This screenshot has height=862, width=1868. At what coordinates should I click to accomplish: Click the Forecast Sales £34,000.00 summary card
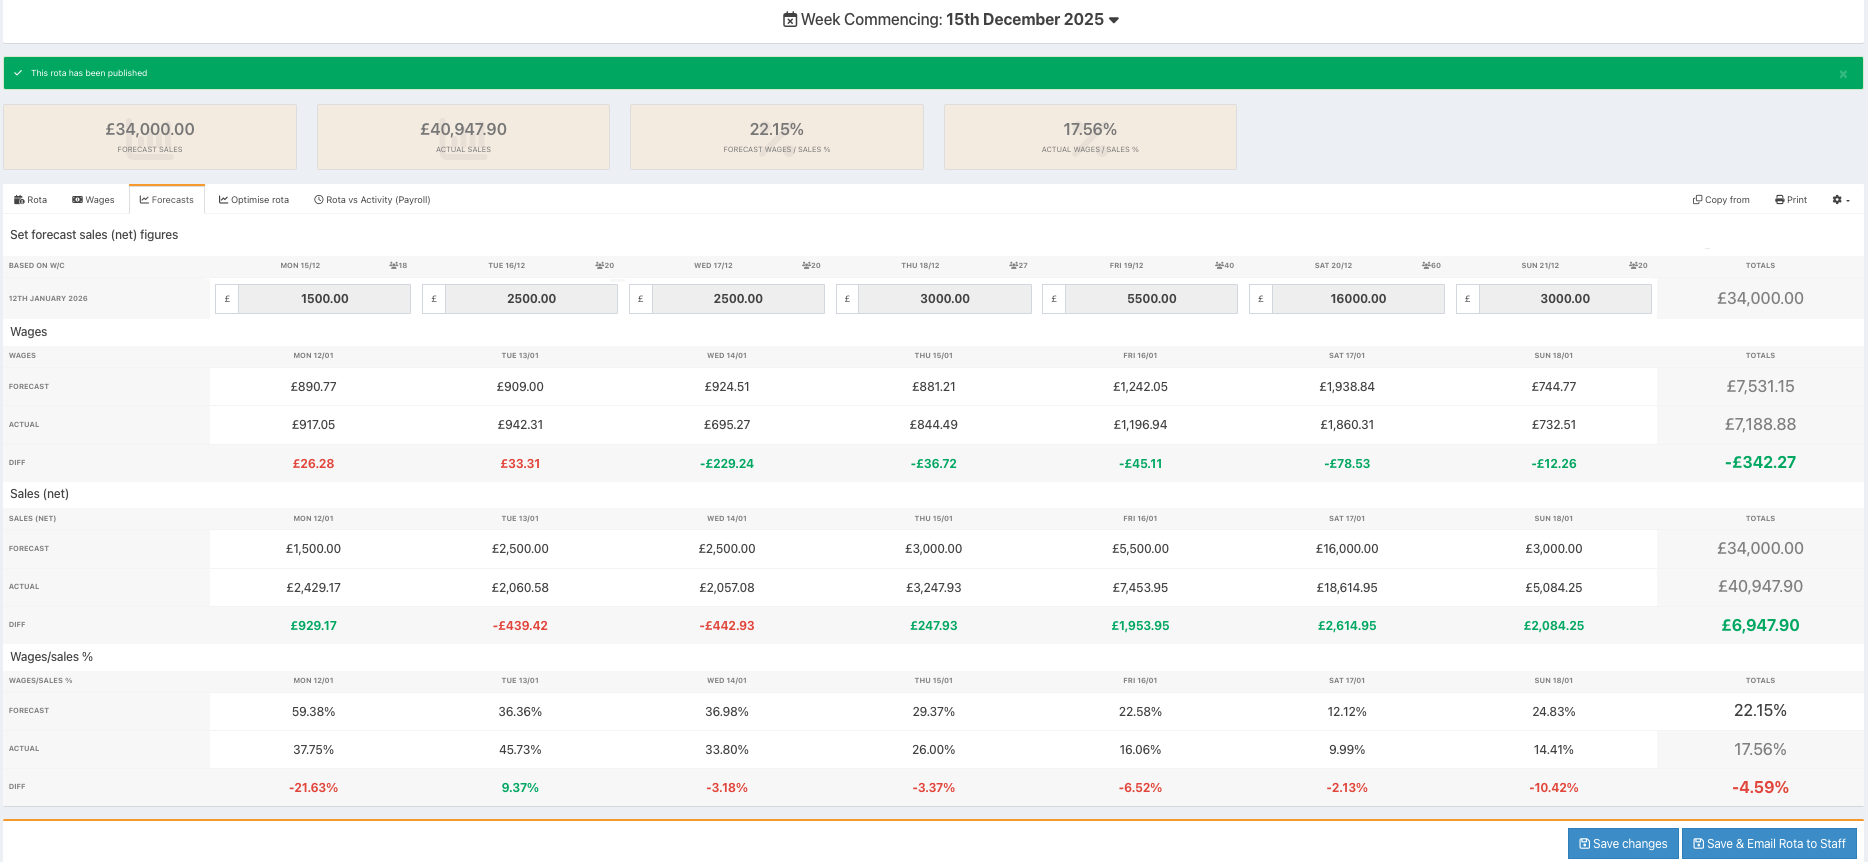click(150, 137)
